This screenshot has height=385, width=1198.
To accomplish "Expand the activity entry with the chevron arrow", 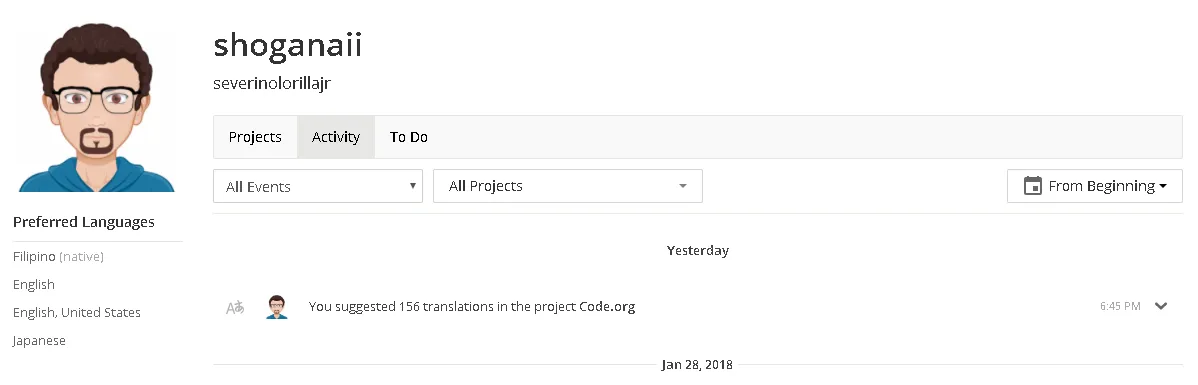I will pos(1161,306).
